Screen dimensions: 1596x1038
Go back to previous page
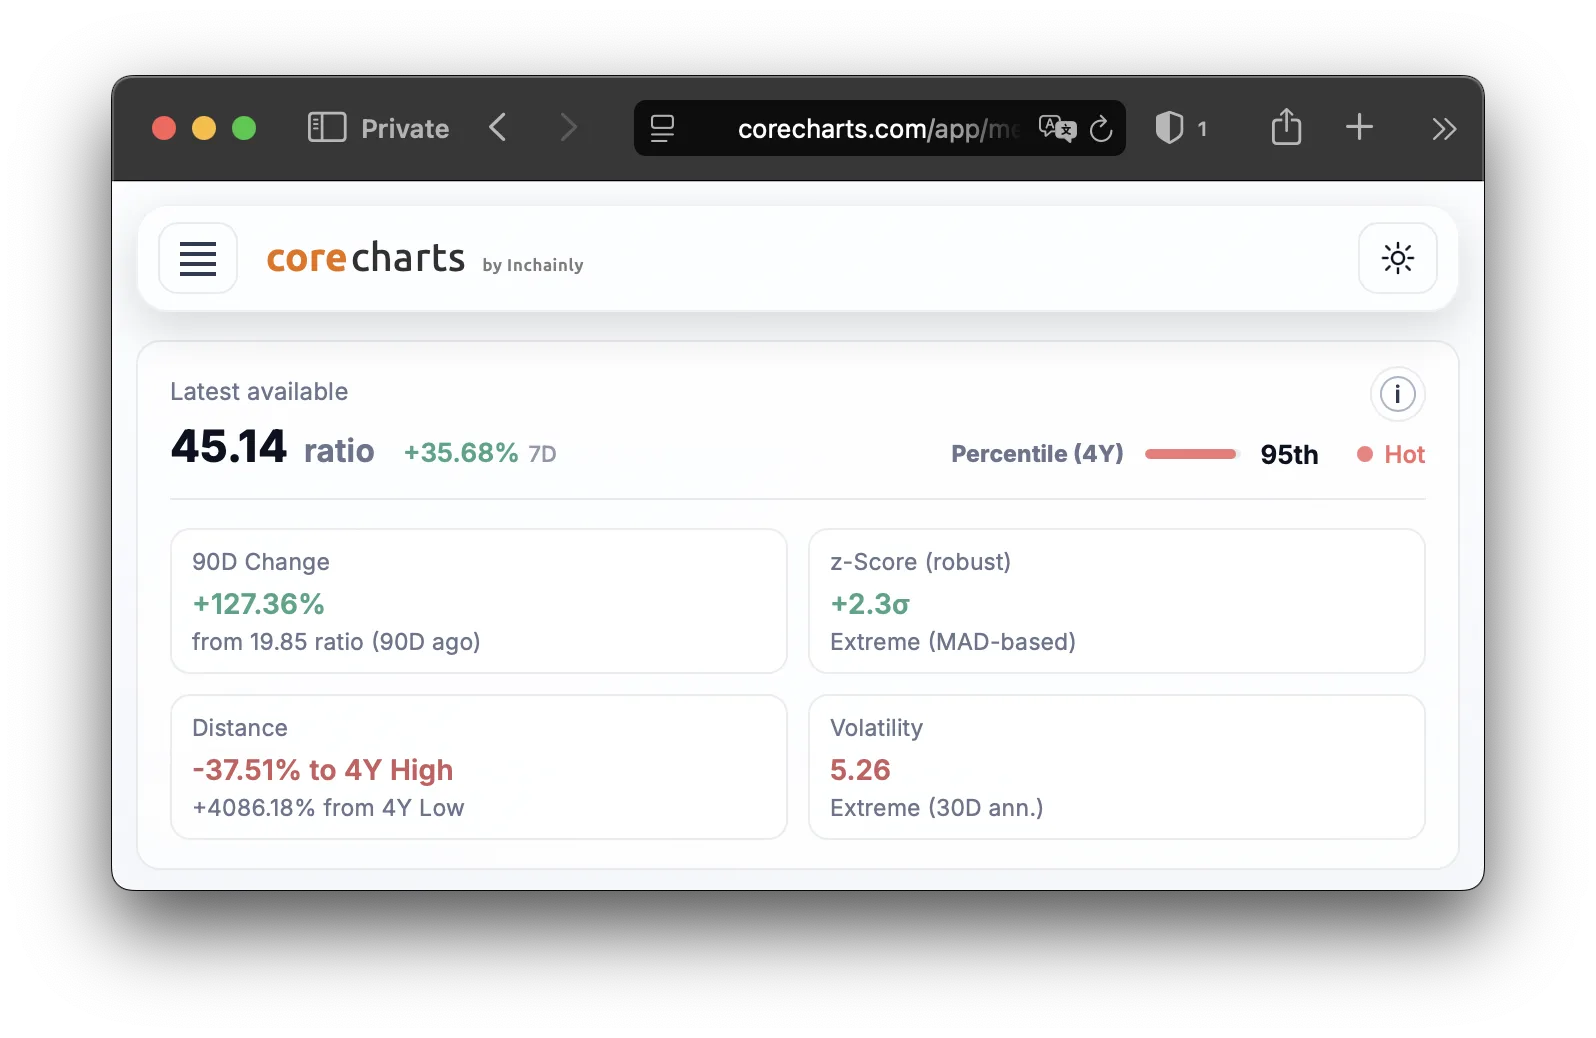click(498, 128)
